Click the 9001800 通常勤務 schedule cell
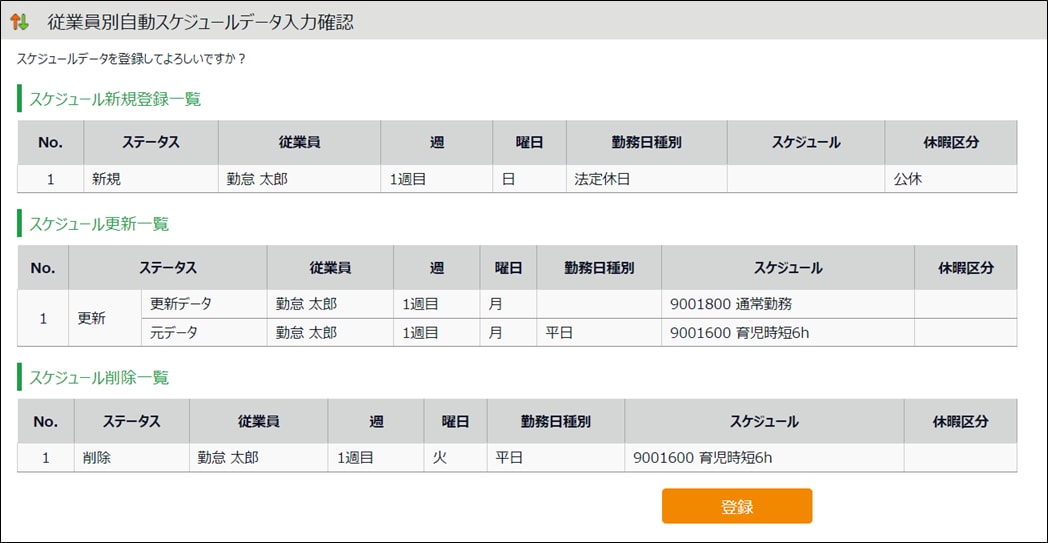Screen dimensions: 1048x543 tap(730, 304)
